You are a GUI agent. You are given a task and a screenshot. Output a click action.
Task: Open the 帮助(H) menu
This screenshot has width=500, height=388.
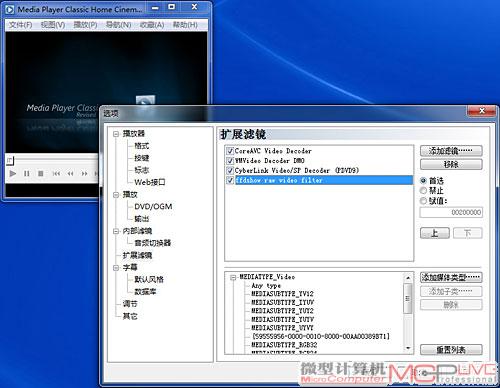185,25
